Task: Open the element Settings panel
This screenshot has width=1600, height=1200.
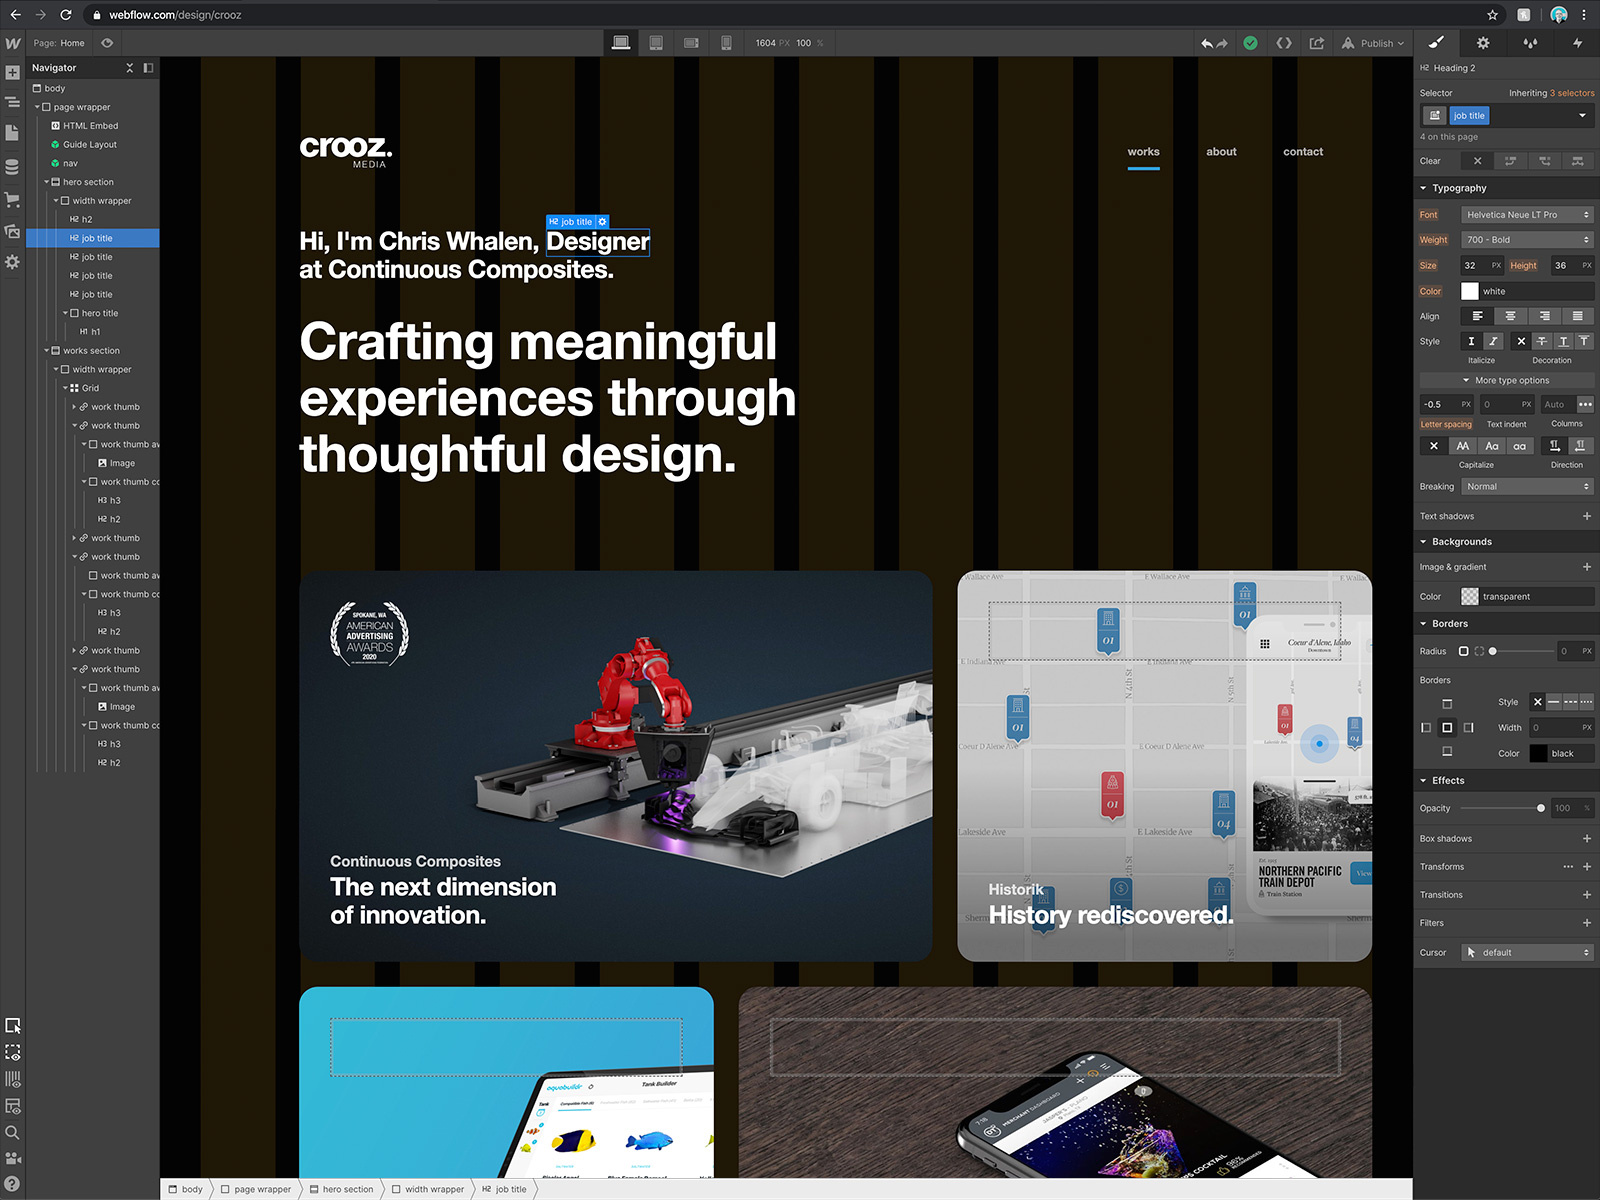Action: coord(1483,43)
